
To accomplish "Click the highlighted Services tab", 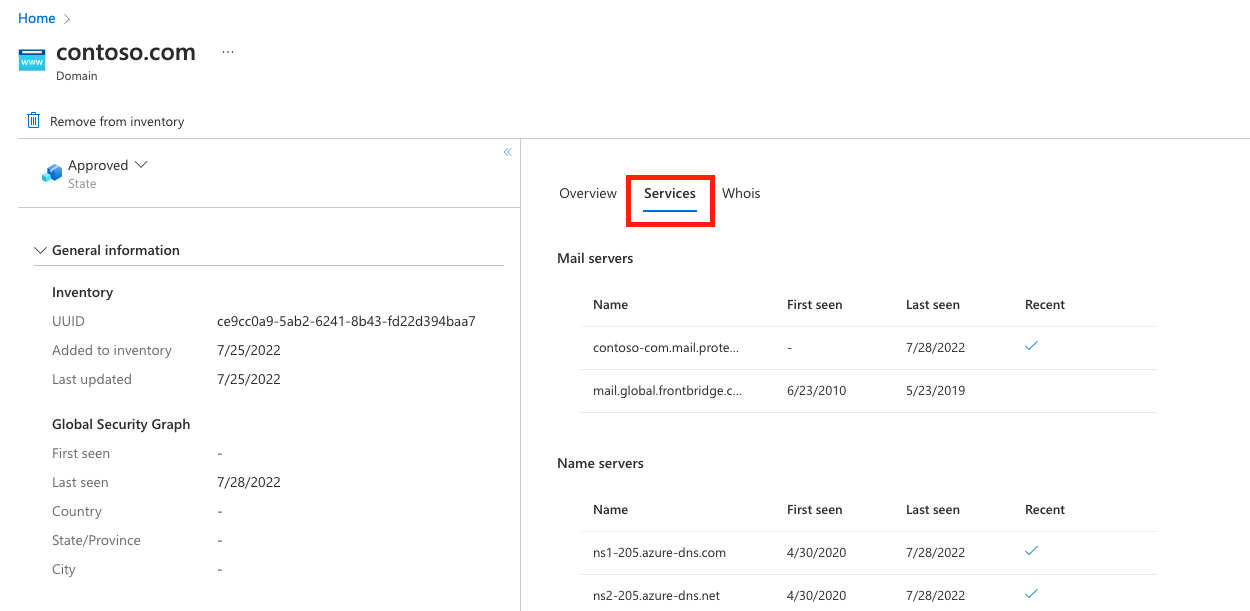I will coord(669,193).
